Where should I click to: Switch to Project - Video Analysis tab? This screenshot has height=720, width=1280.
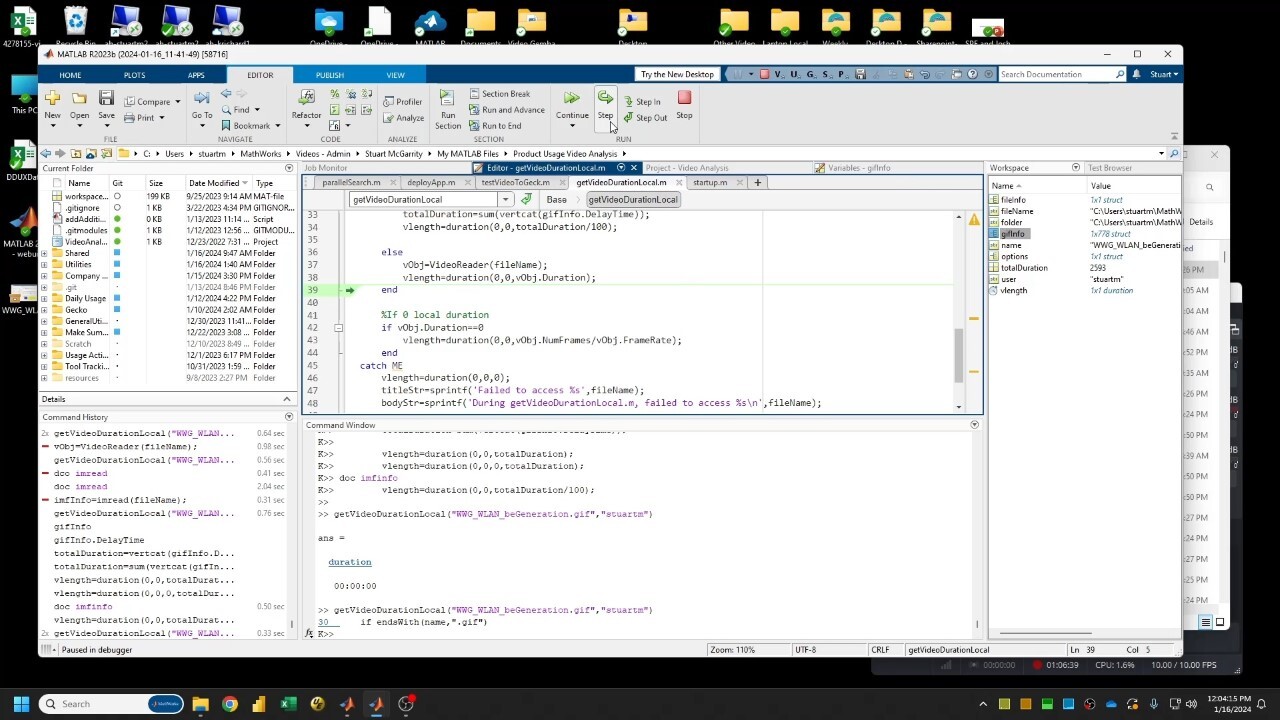pyautogui.click(x=687, y=168)
